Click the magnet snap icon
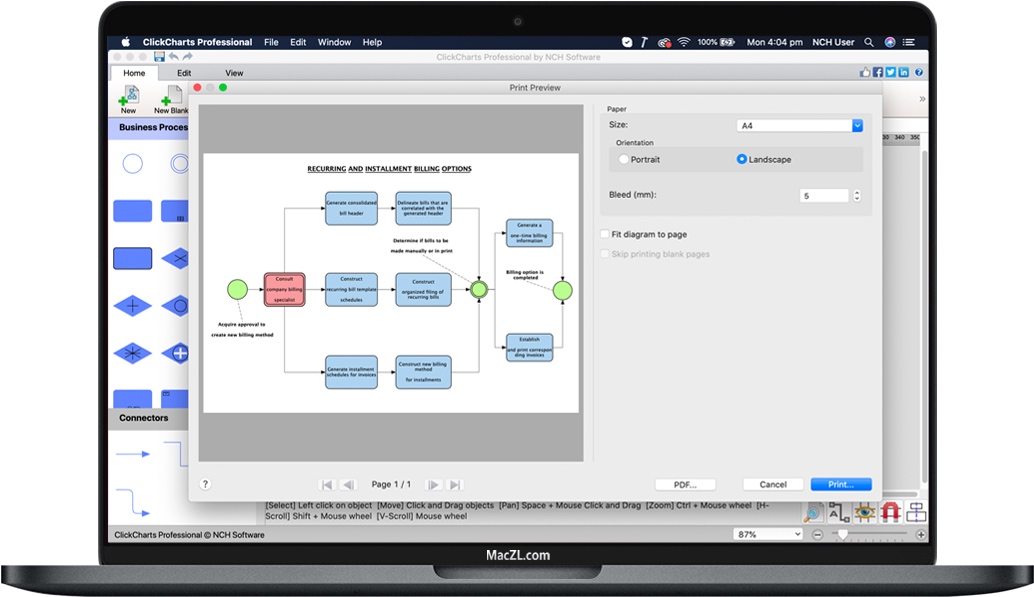 tap(889, 512)
